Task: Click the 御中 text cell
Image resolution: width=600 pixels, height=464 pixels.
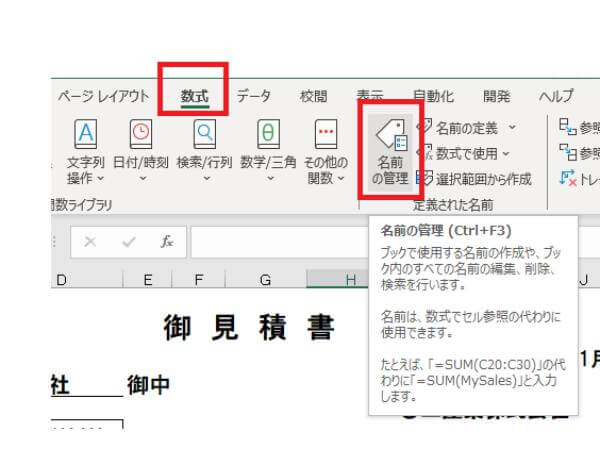Action: pyautogui.click(x=148, y=385)
